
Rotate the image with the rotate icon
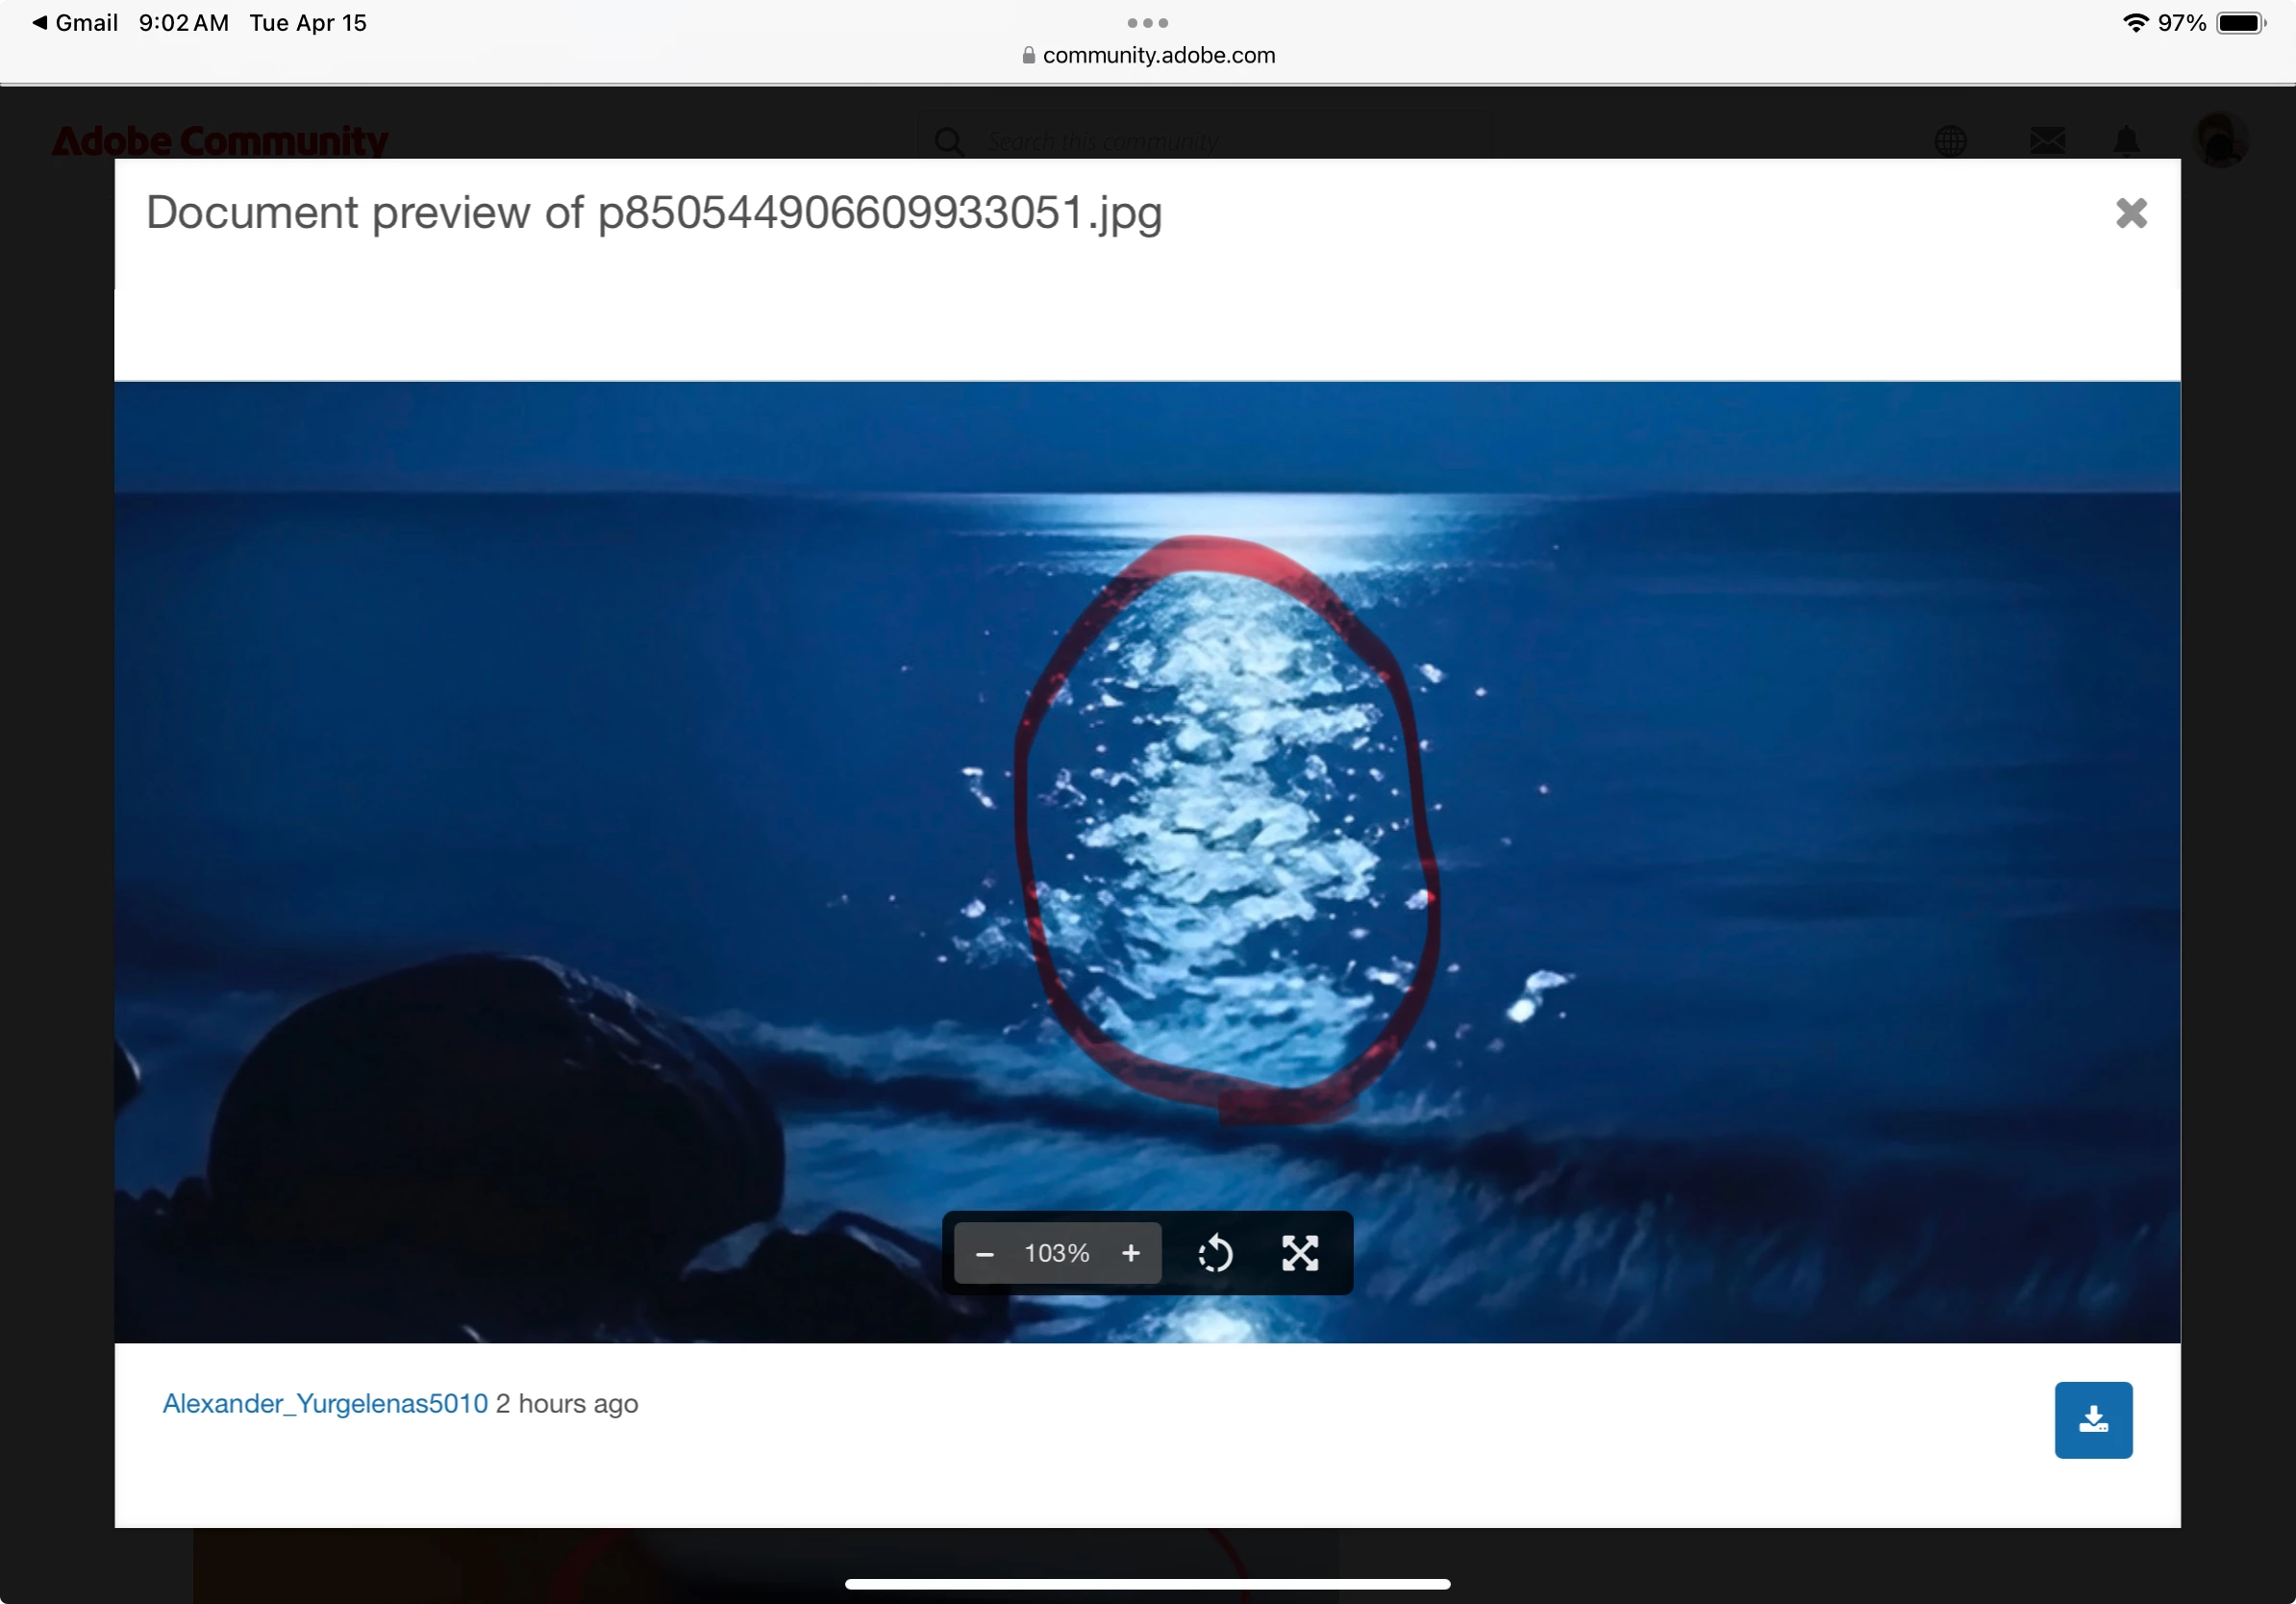tap(1215, 1253)
